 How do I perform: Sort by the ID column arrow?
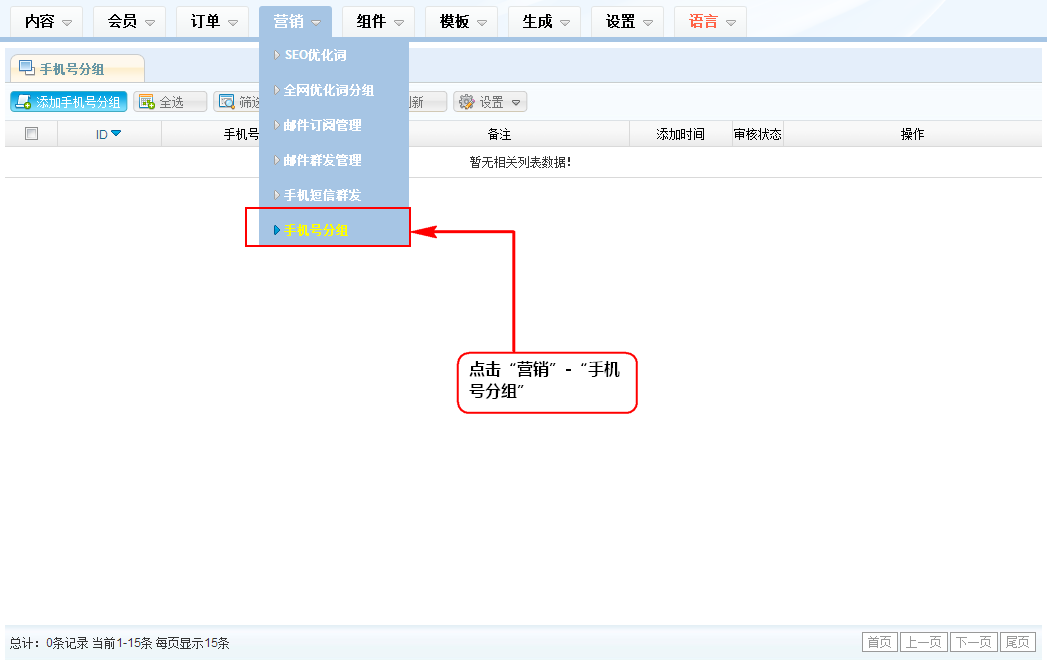click(116, 134)
